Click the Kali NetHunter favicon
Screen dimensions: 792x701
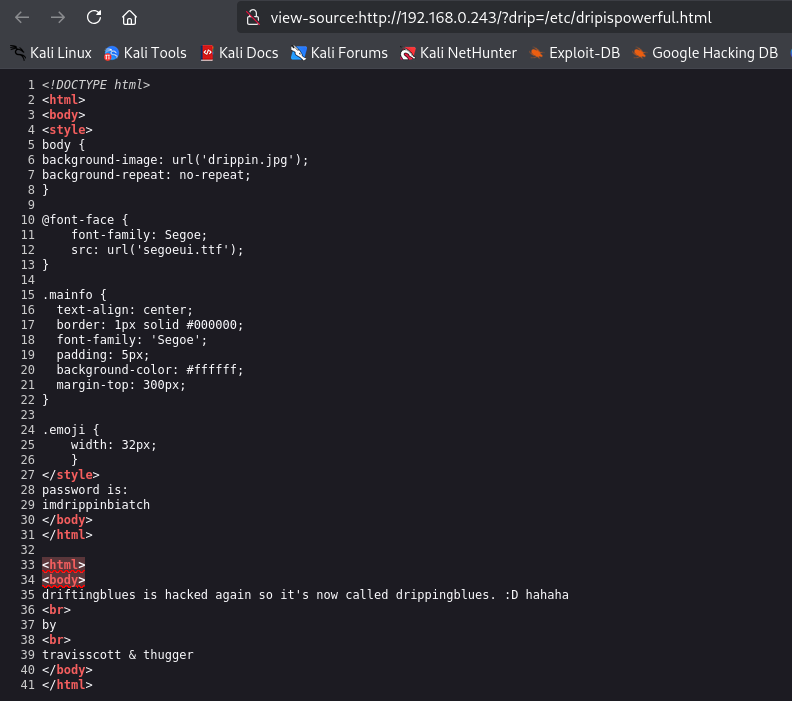coord(408,53)
